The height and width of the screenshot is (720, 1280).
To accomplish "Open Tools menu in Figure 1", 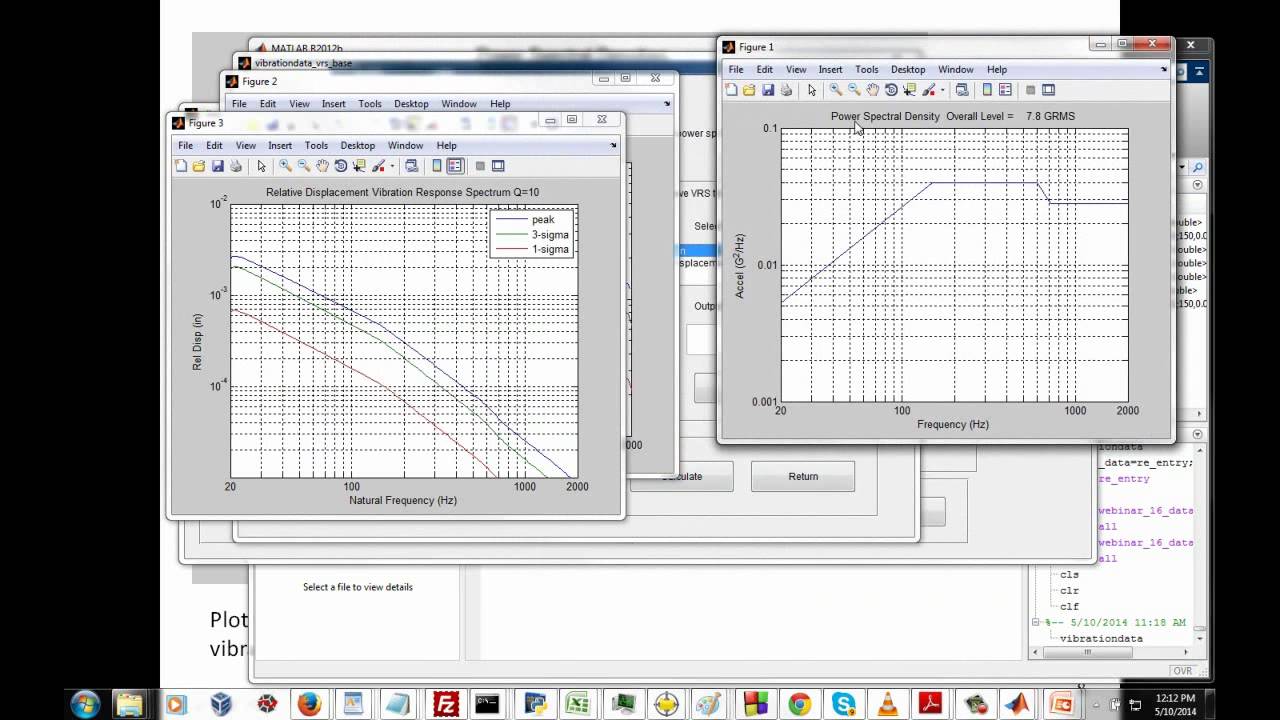I will [867, 70].
